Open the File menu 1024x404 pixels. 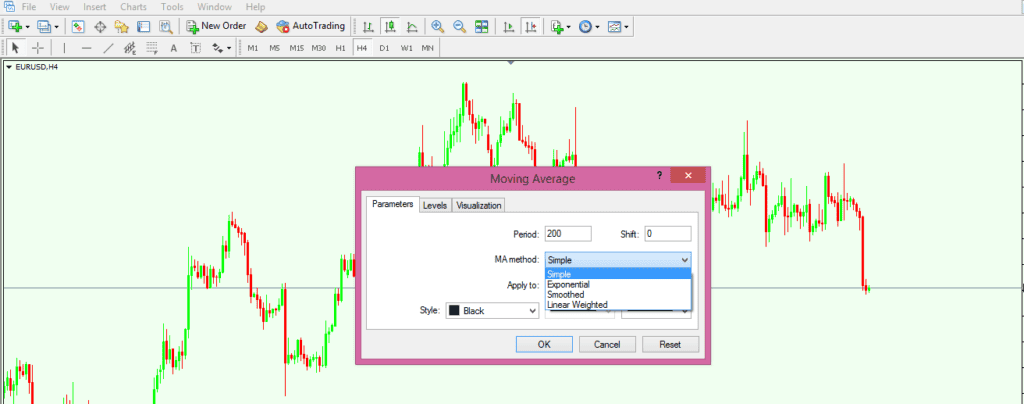coord(29,7)
